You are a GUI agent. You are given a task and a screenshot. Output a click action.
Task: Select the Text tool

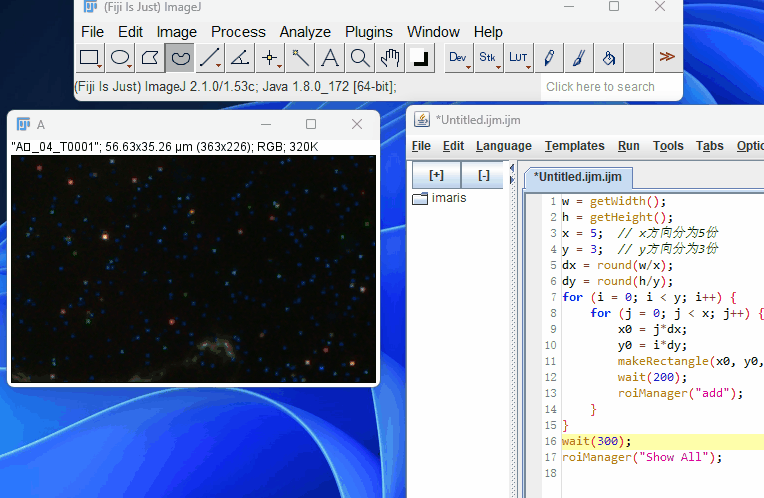pyautogui.click(x=330, y=58)
